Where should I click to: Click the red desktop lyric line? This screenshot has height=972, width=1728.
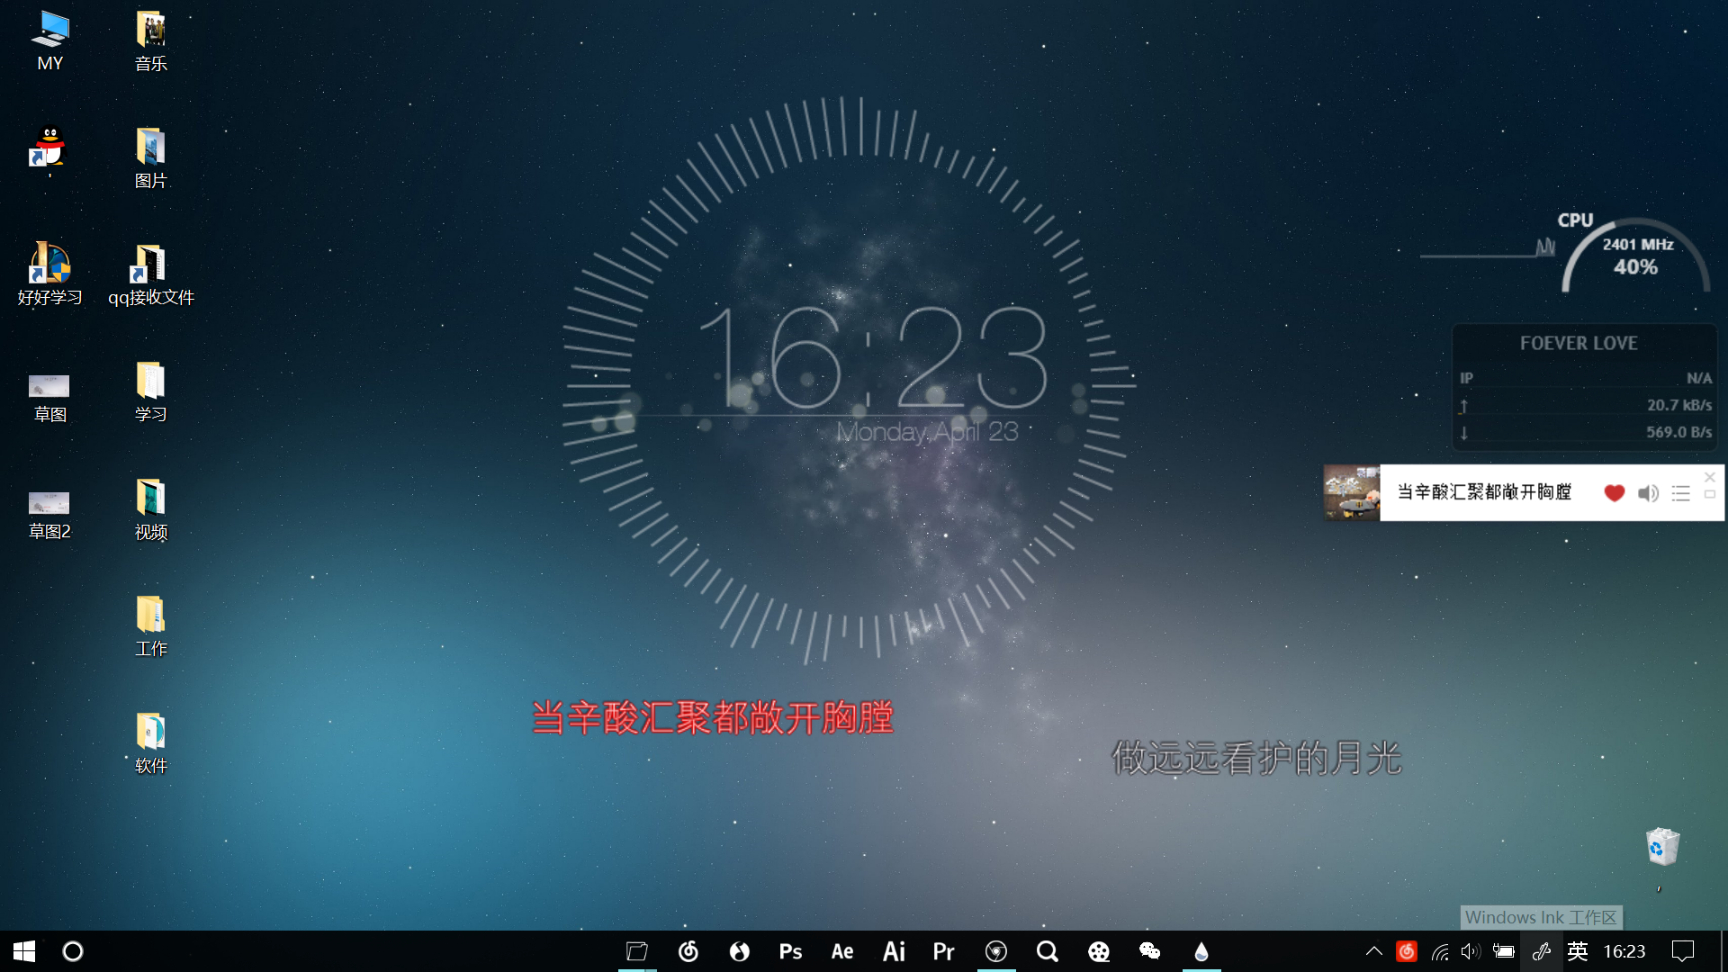pos(712,718)
